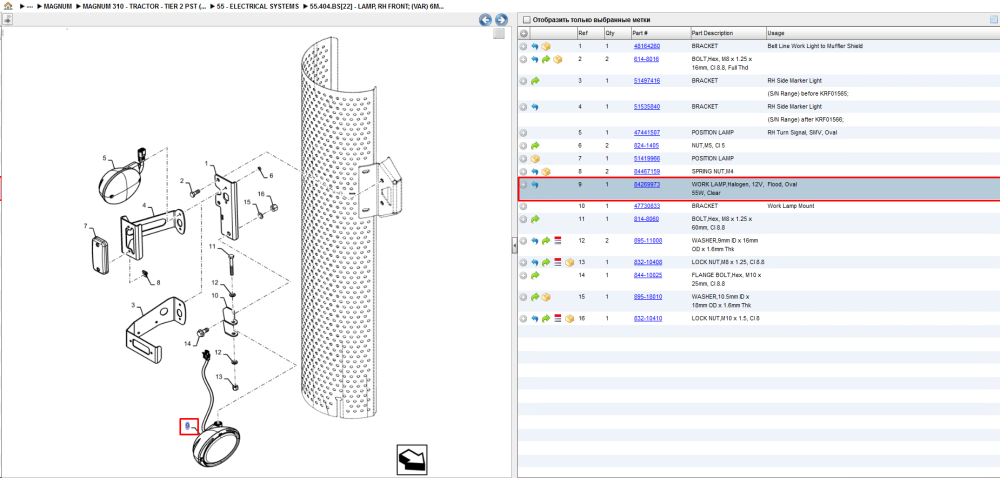Click blue replaced-by arrow for part 48164260
The width and height of the screenshot is (1000, 478).
click(x=535, y=47)
